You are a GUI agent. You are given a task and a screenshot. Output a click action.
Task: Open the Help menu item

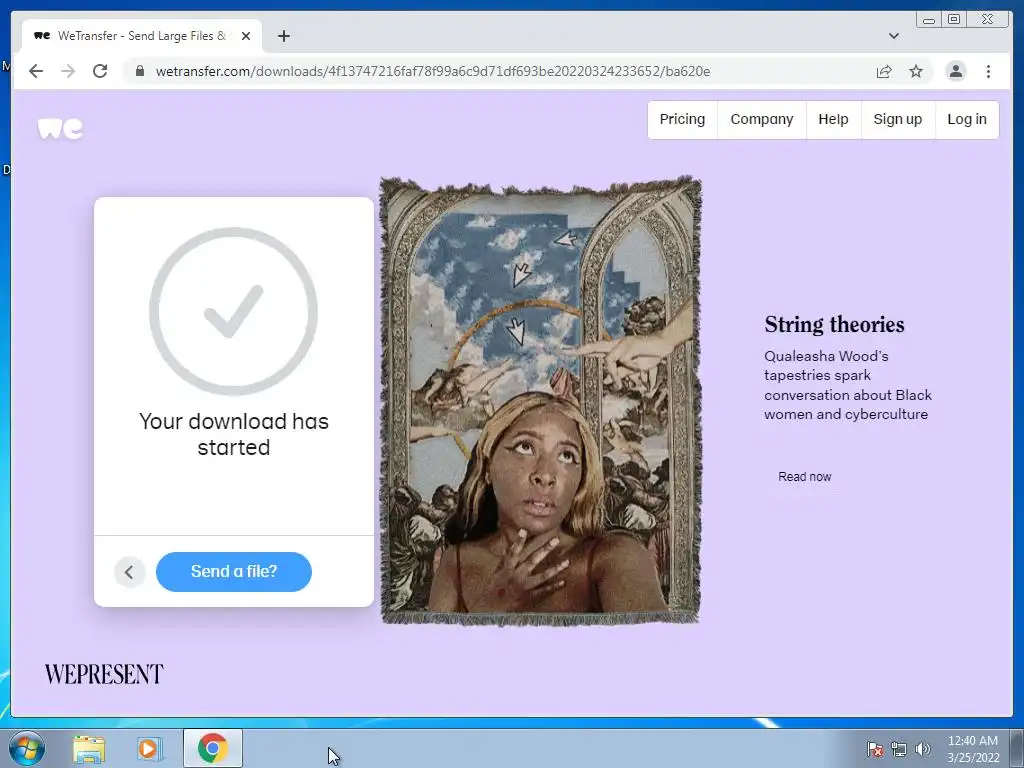(x=833, y=120)
